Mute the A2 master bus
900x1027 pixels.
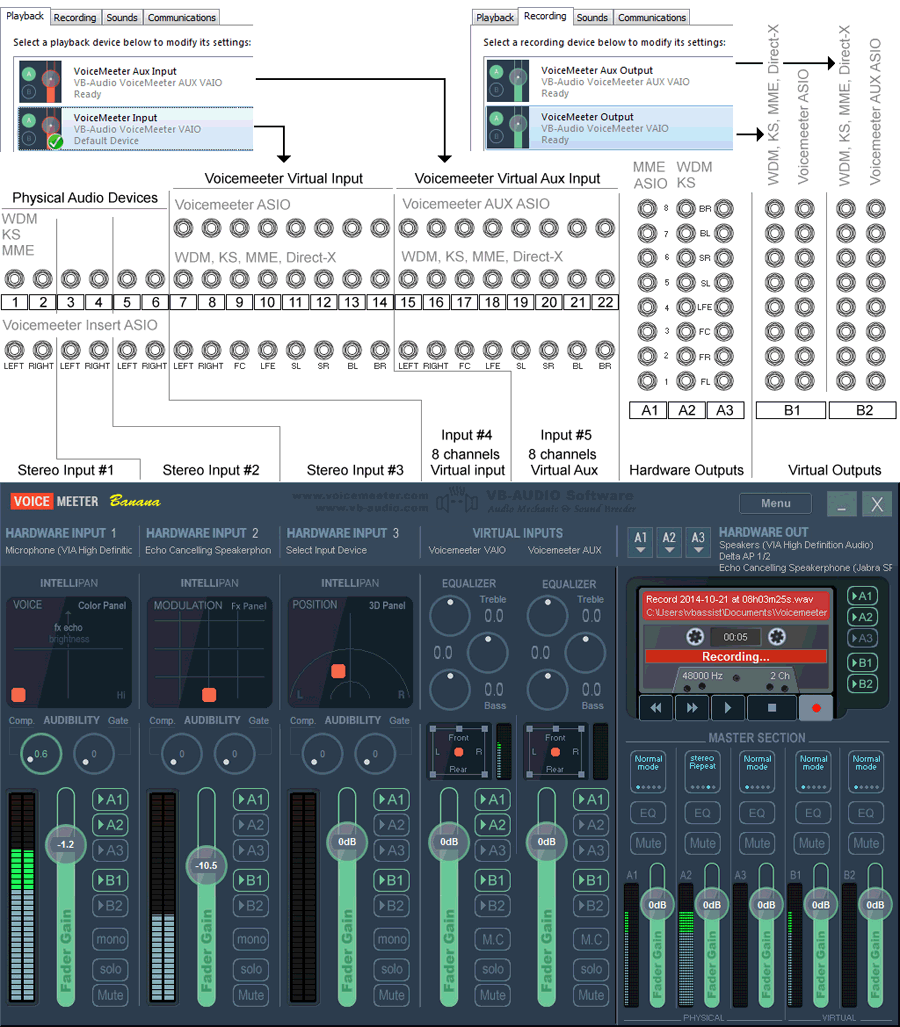(x=702, y=844)
